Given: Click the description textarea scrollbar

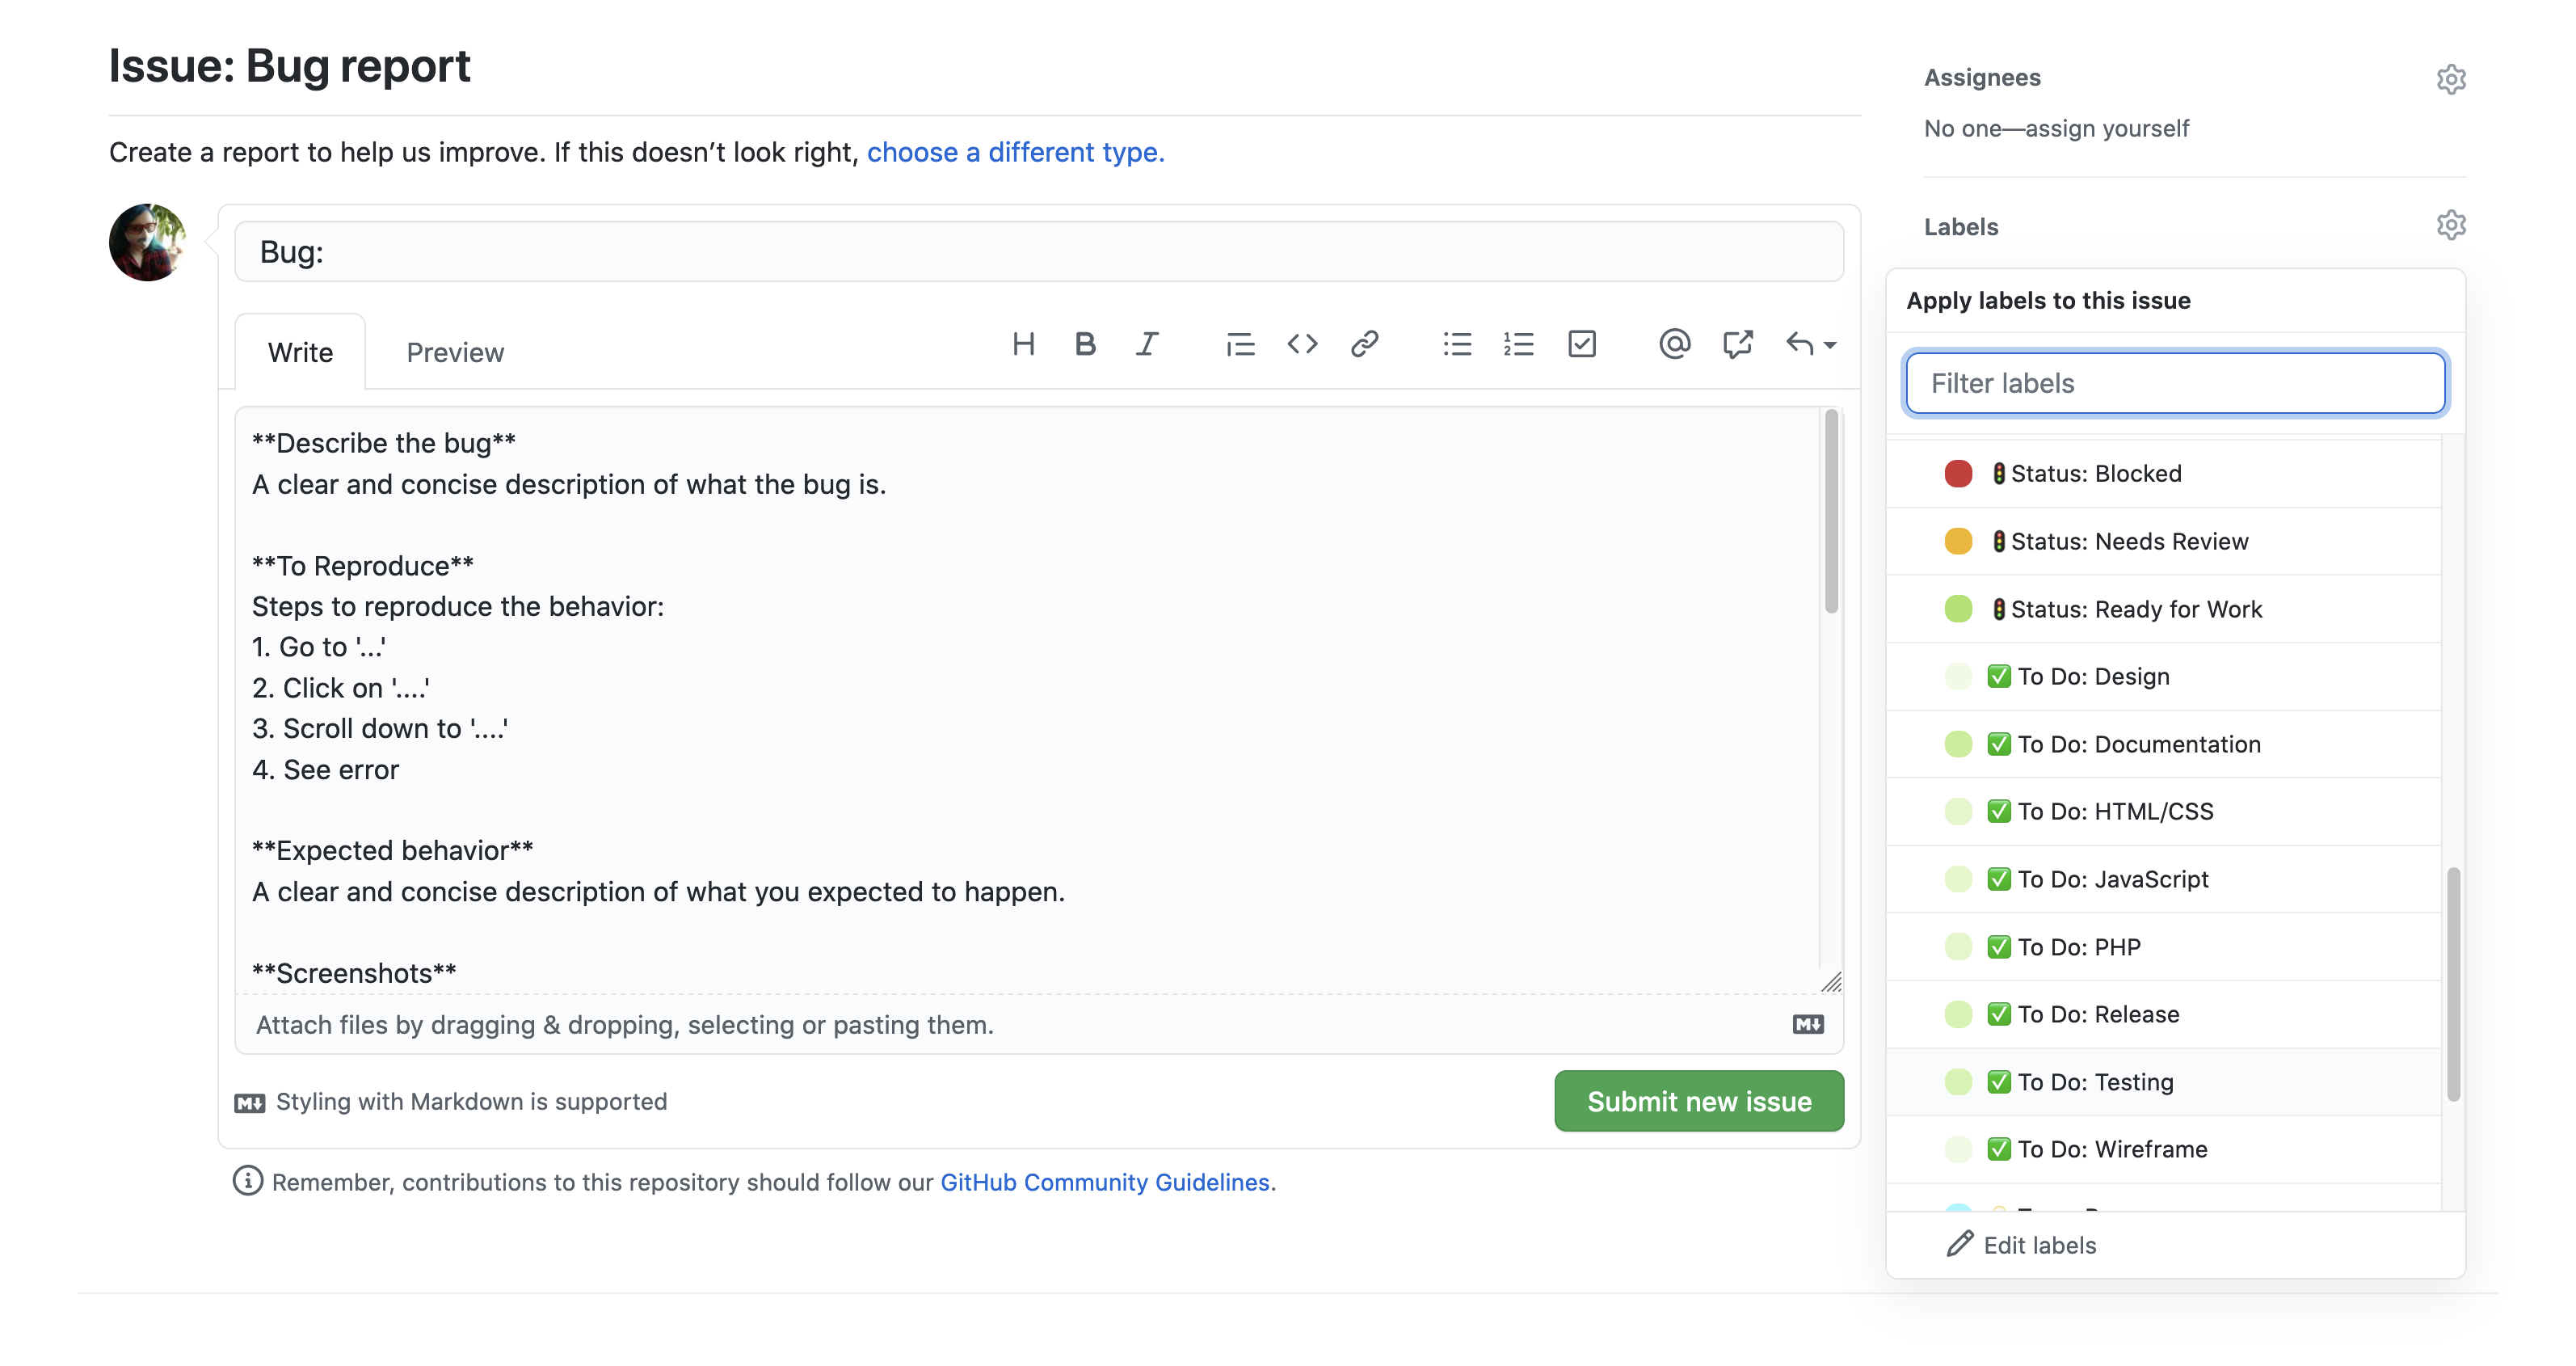Looking at the screenshot, I should click(x=1832, y=511).
